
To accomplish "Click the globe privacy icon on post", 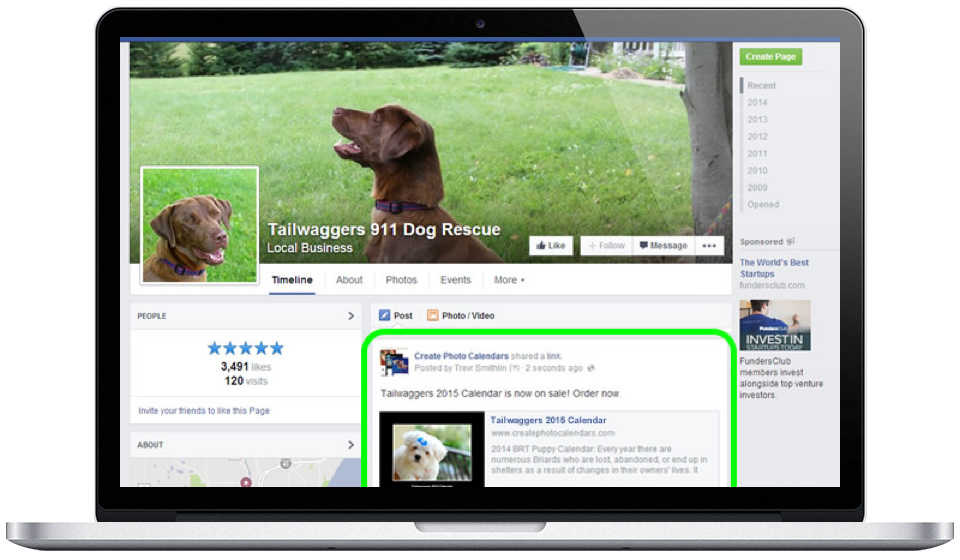I will click(591, 368).
